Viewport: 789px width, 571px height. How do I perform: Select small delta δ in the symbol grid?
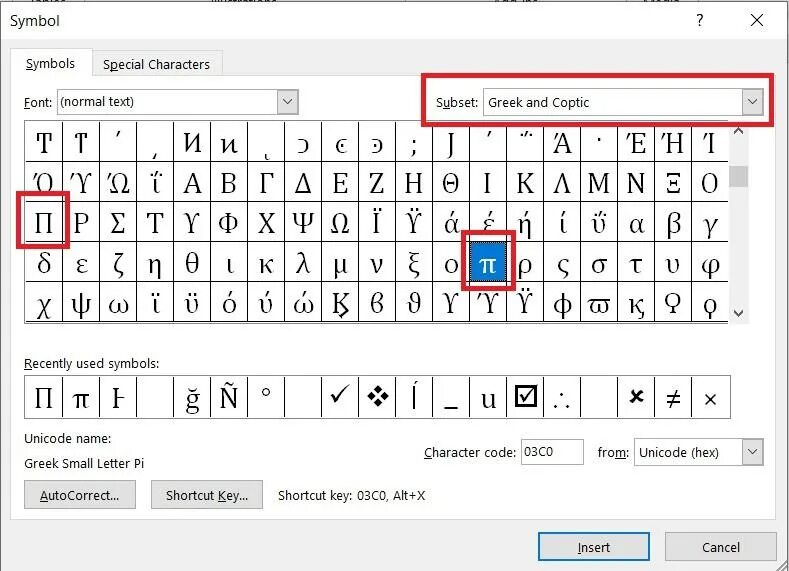pos(44,263)
